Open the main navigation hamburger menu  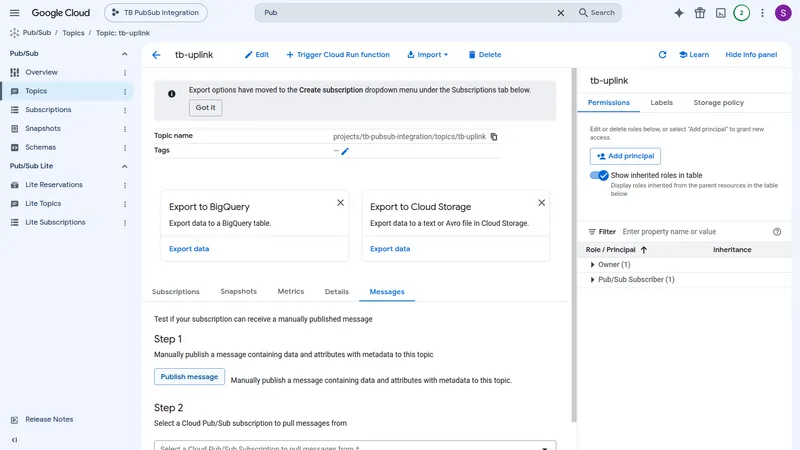coord(14,13)
